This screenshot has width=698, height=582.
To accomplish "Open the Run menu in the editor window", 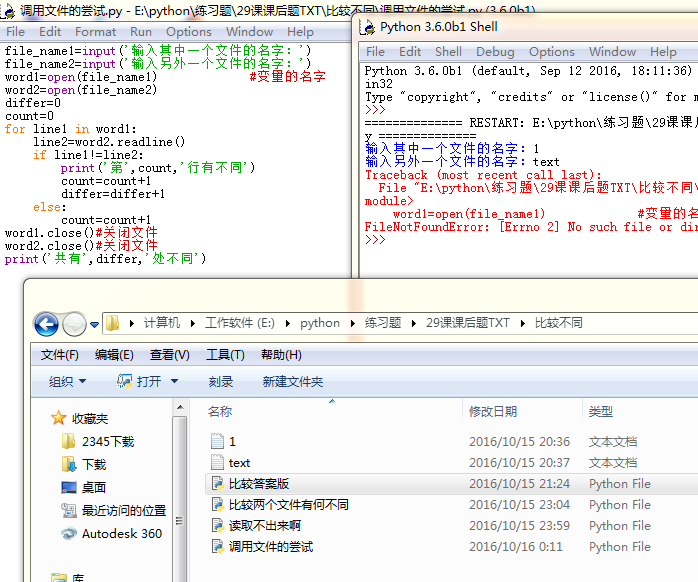I will tap(141, 32).
